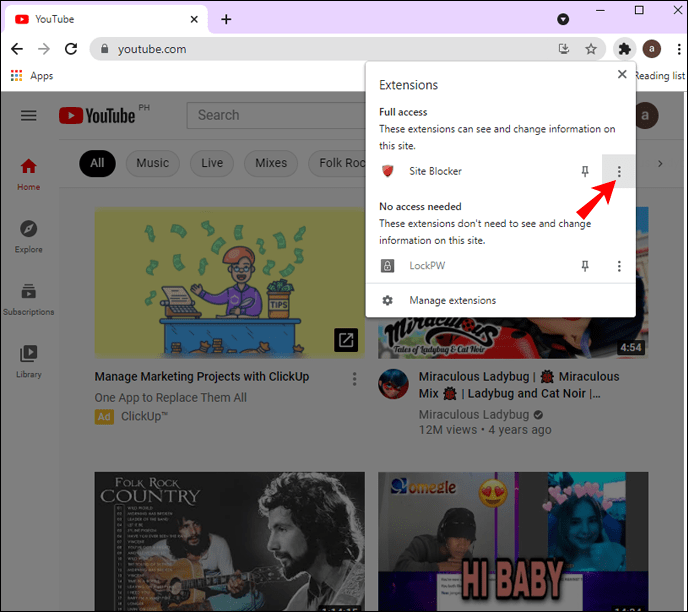Open Library in YouTube sidebar
688x612 pixels.
click(29, 362)
